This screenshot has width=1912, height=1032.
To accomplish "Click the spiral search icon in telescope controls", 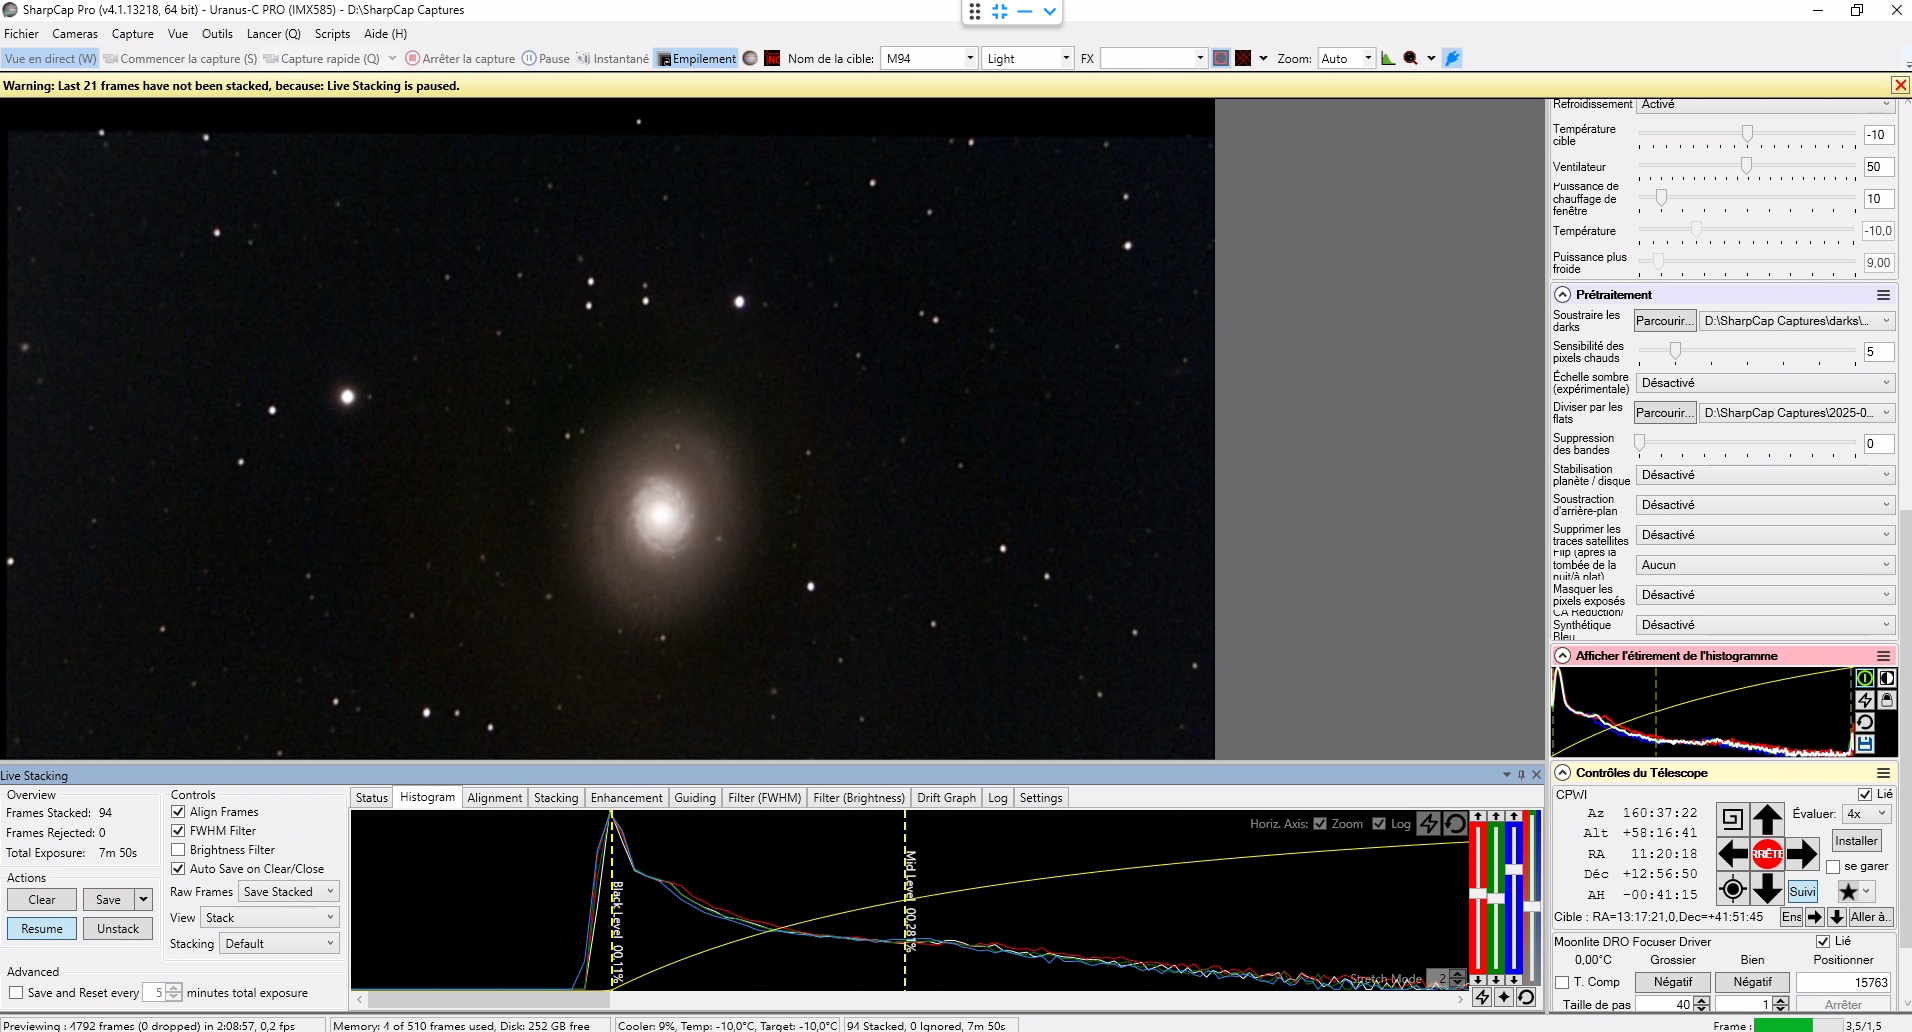I will point(1733,819).
